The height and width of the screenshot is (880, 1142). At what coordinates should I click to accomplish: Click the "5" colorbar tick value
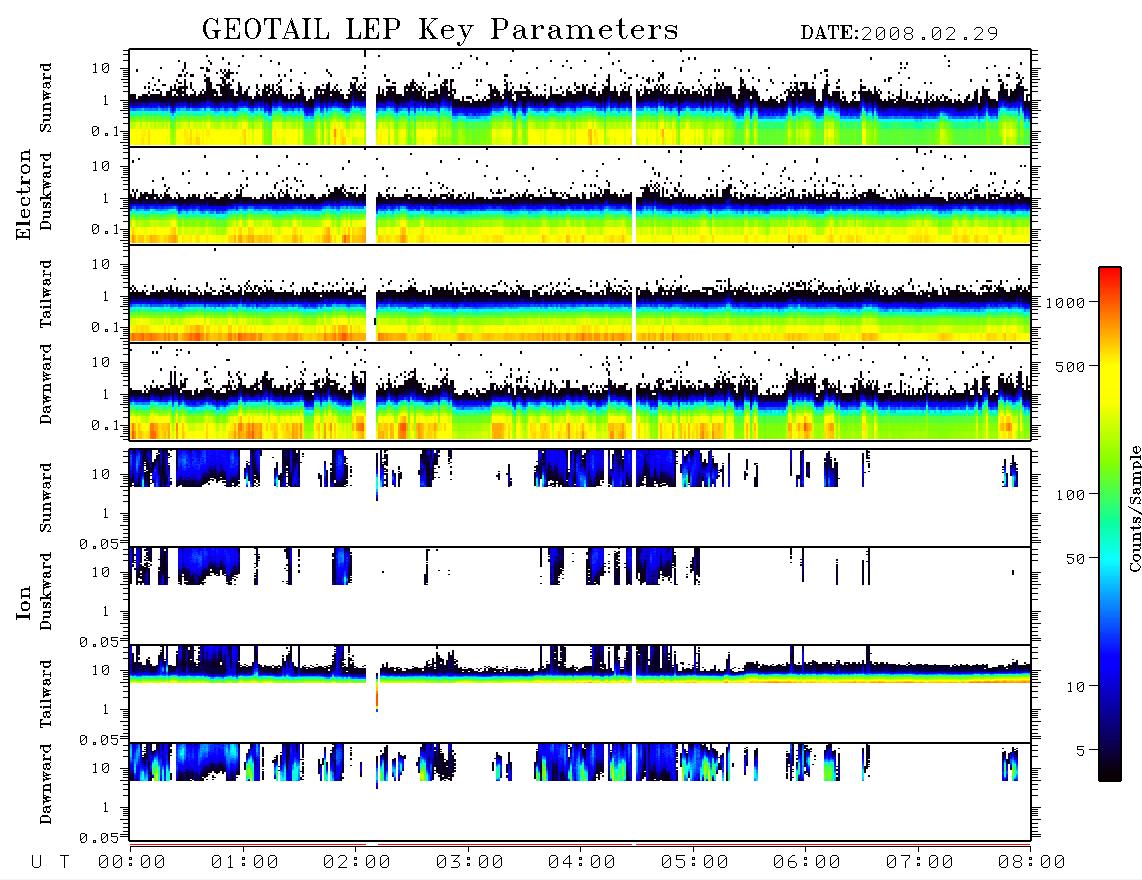click(1080, 751)
